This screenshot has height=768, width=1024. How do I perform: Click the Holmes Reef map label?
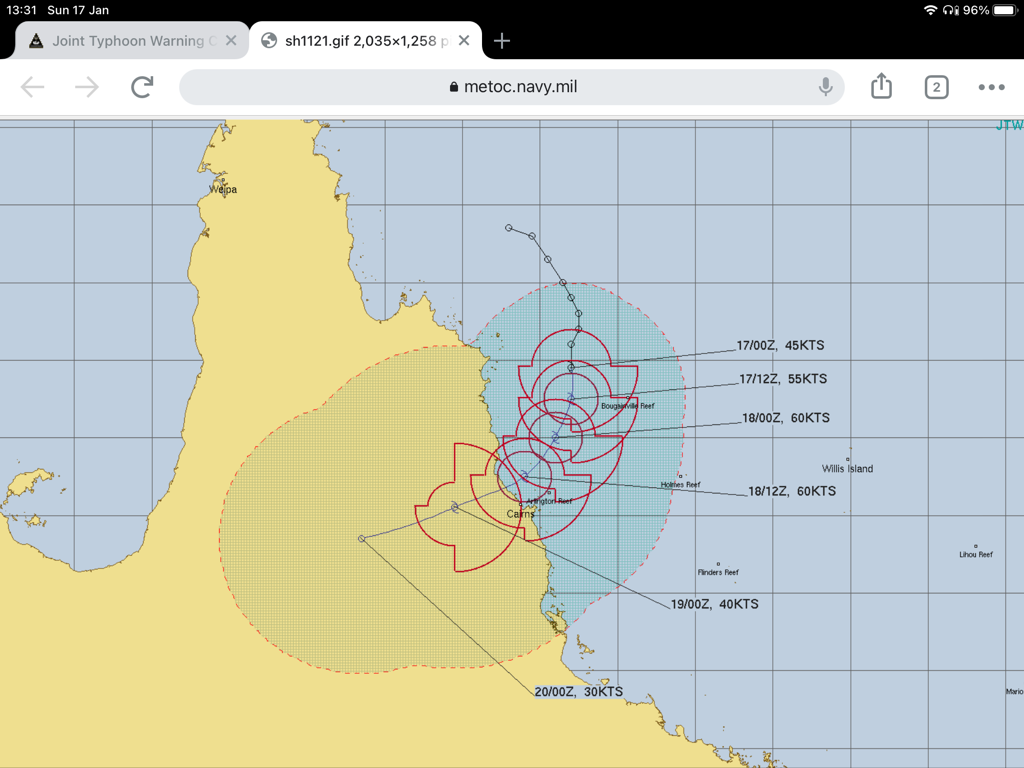(680, 485)
